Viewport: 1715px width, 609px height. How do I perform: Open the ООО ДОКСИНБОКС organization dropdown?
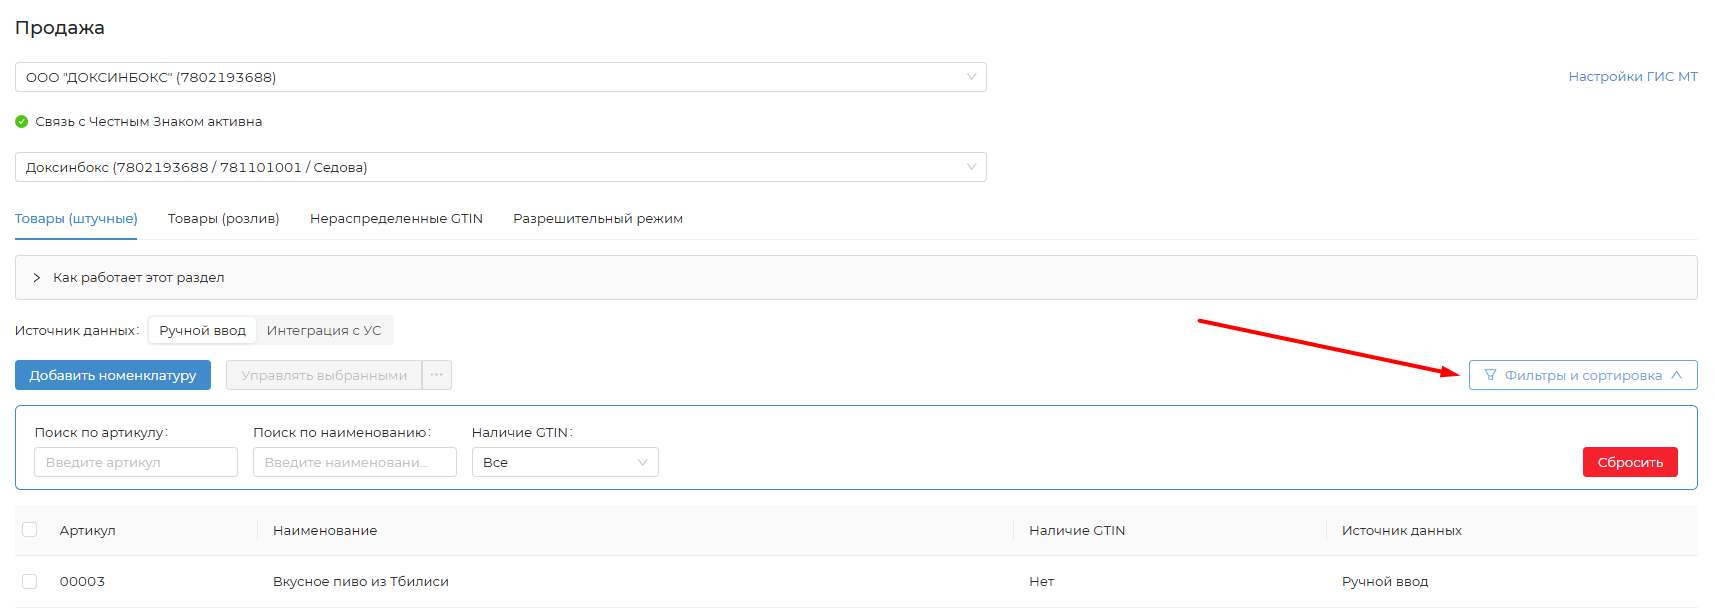pyautogui.click(x=500, y=77)
